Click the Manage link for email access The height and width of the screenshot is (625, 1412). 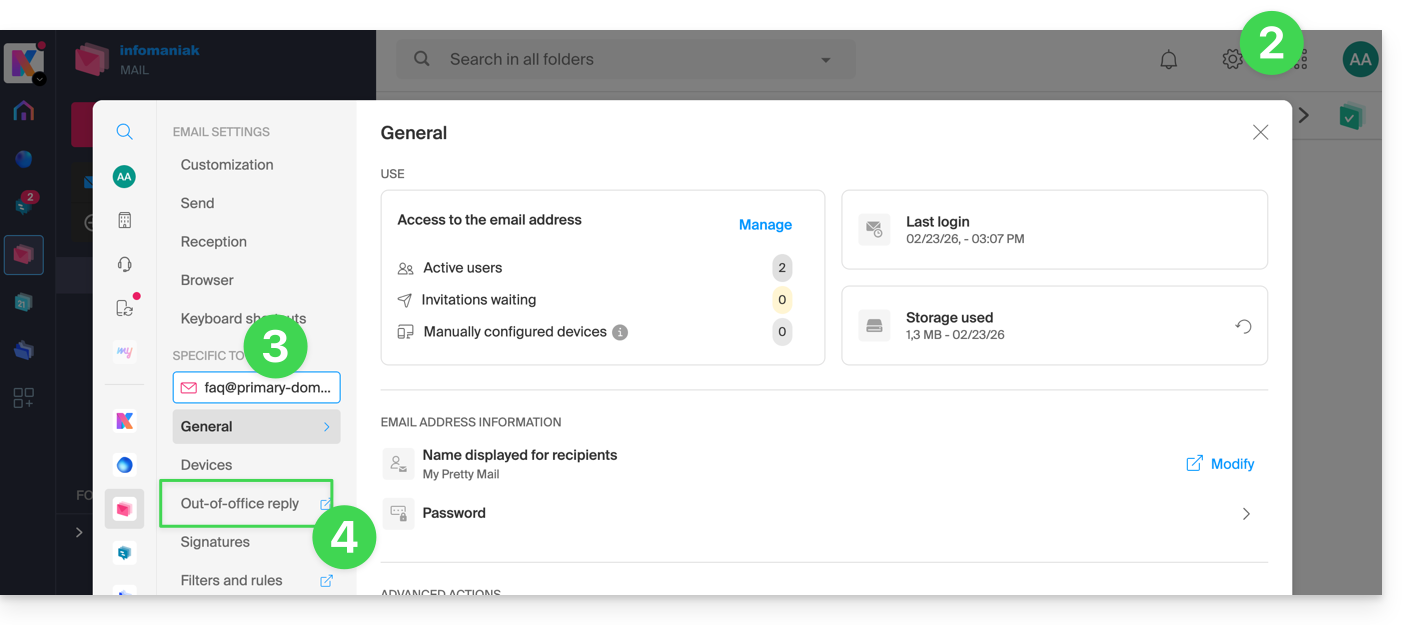[x=765, y=225]
